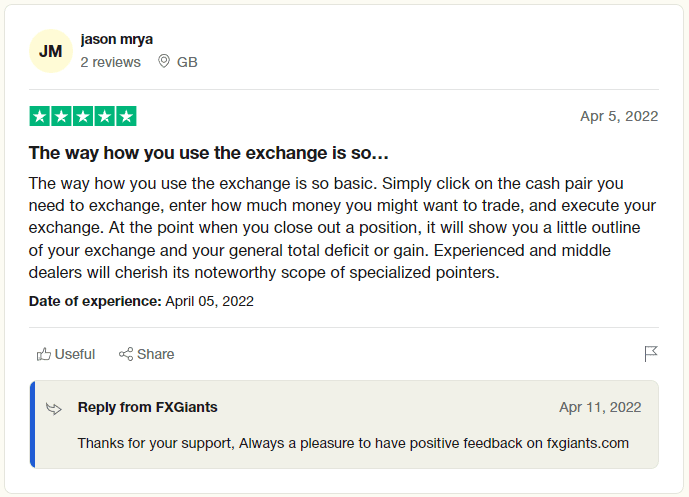Image resolution: width=689 pixels, height=497 pixels.
Task: Click the reply arrow icon
Action: (54, 409)
